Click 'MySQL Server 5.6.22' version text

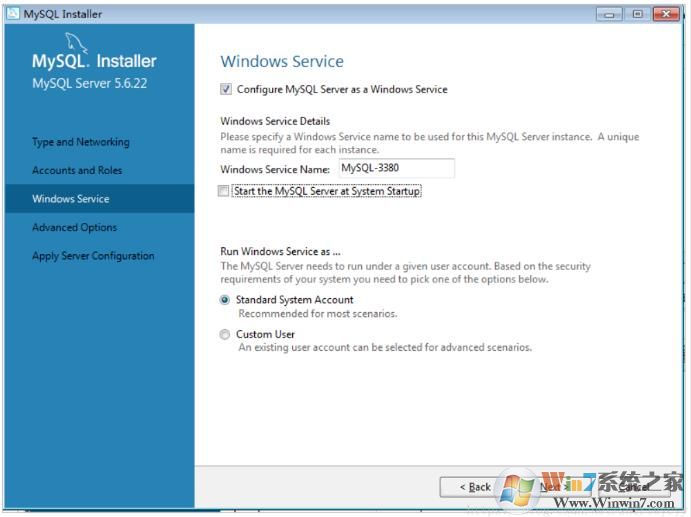pos(89,83)
